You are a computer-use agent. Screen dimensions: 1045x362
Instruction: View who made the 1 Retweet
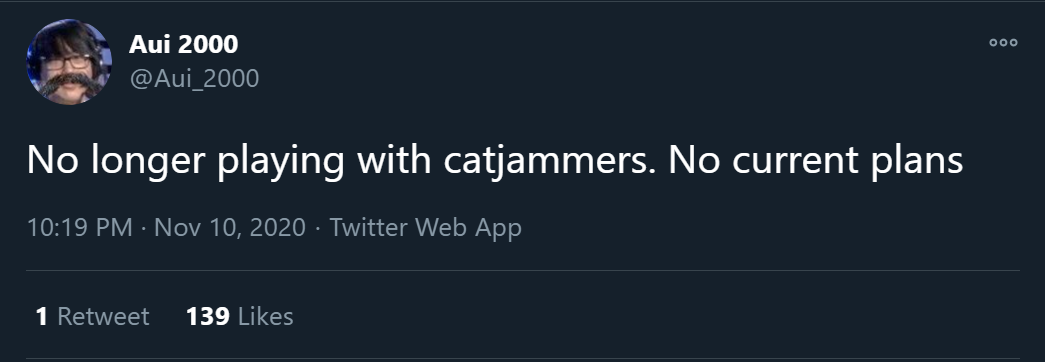coord(93,316)
